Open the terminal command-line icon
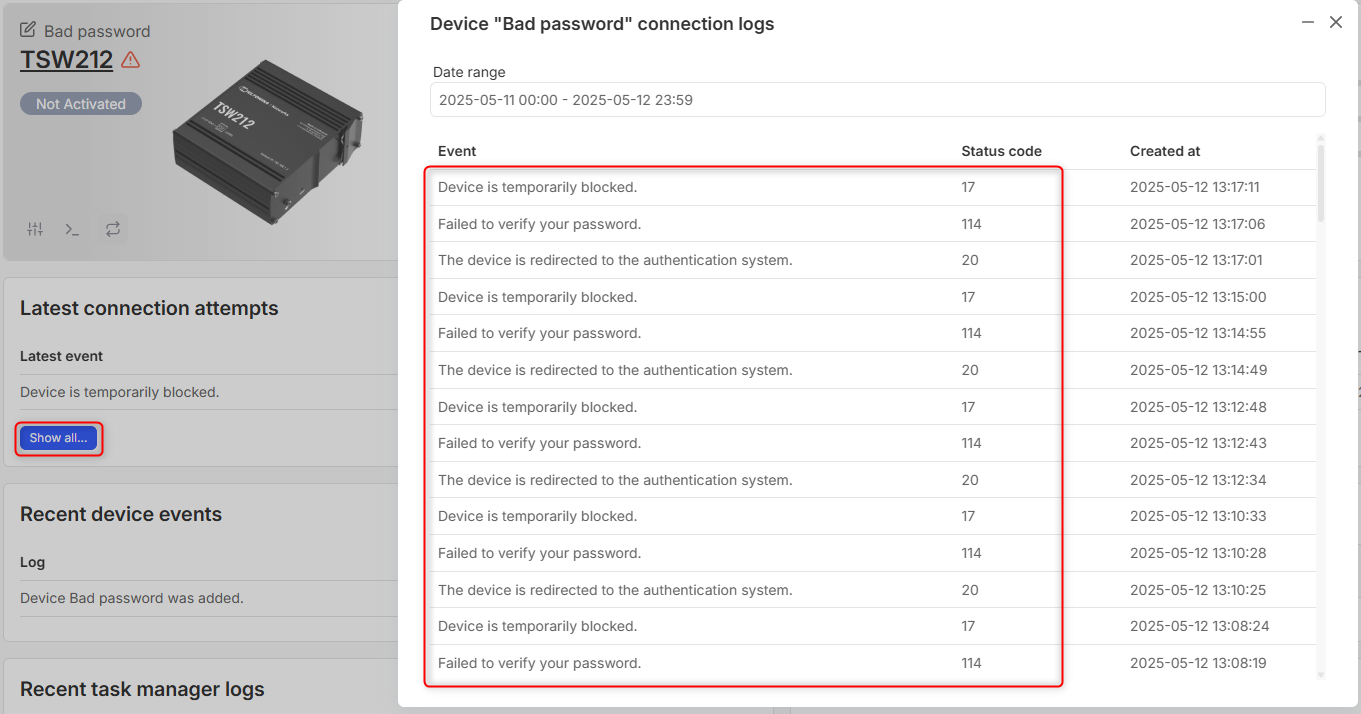1361x714 pixels. pyautogui.click(x=72, y=229)
